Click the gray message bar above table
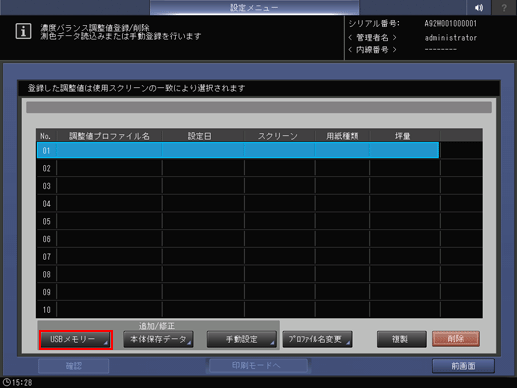The width and height of the screenshot is (517, 388). click(x=259, y=108)
